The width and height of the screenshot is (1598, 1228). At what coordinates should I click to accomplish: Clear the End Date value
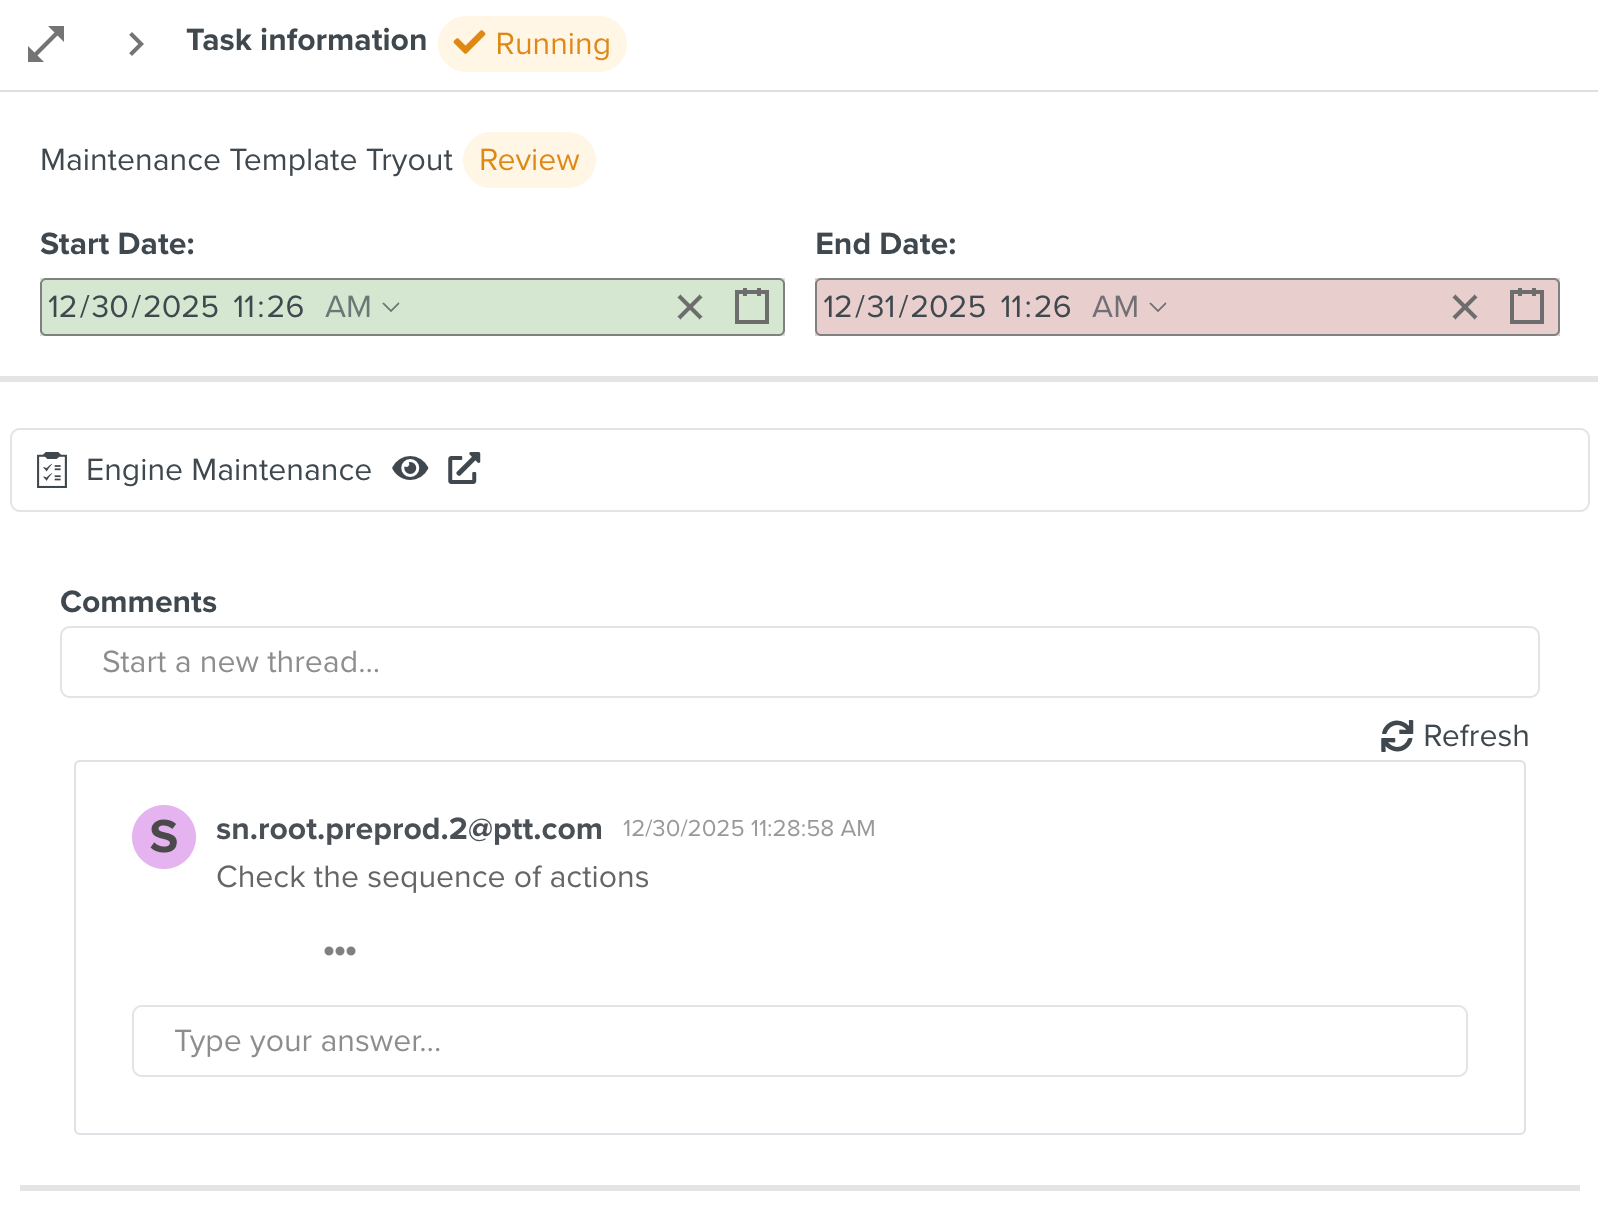[x=1465, y=307]
